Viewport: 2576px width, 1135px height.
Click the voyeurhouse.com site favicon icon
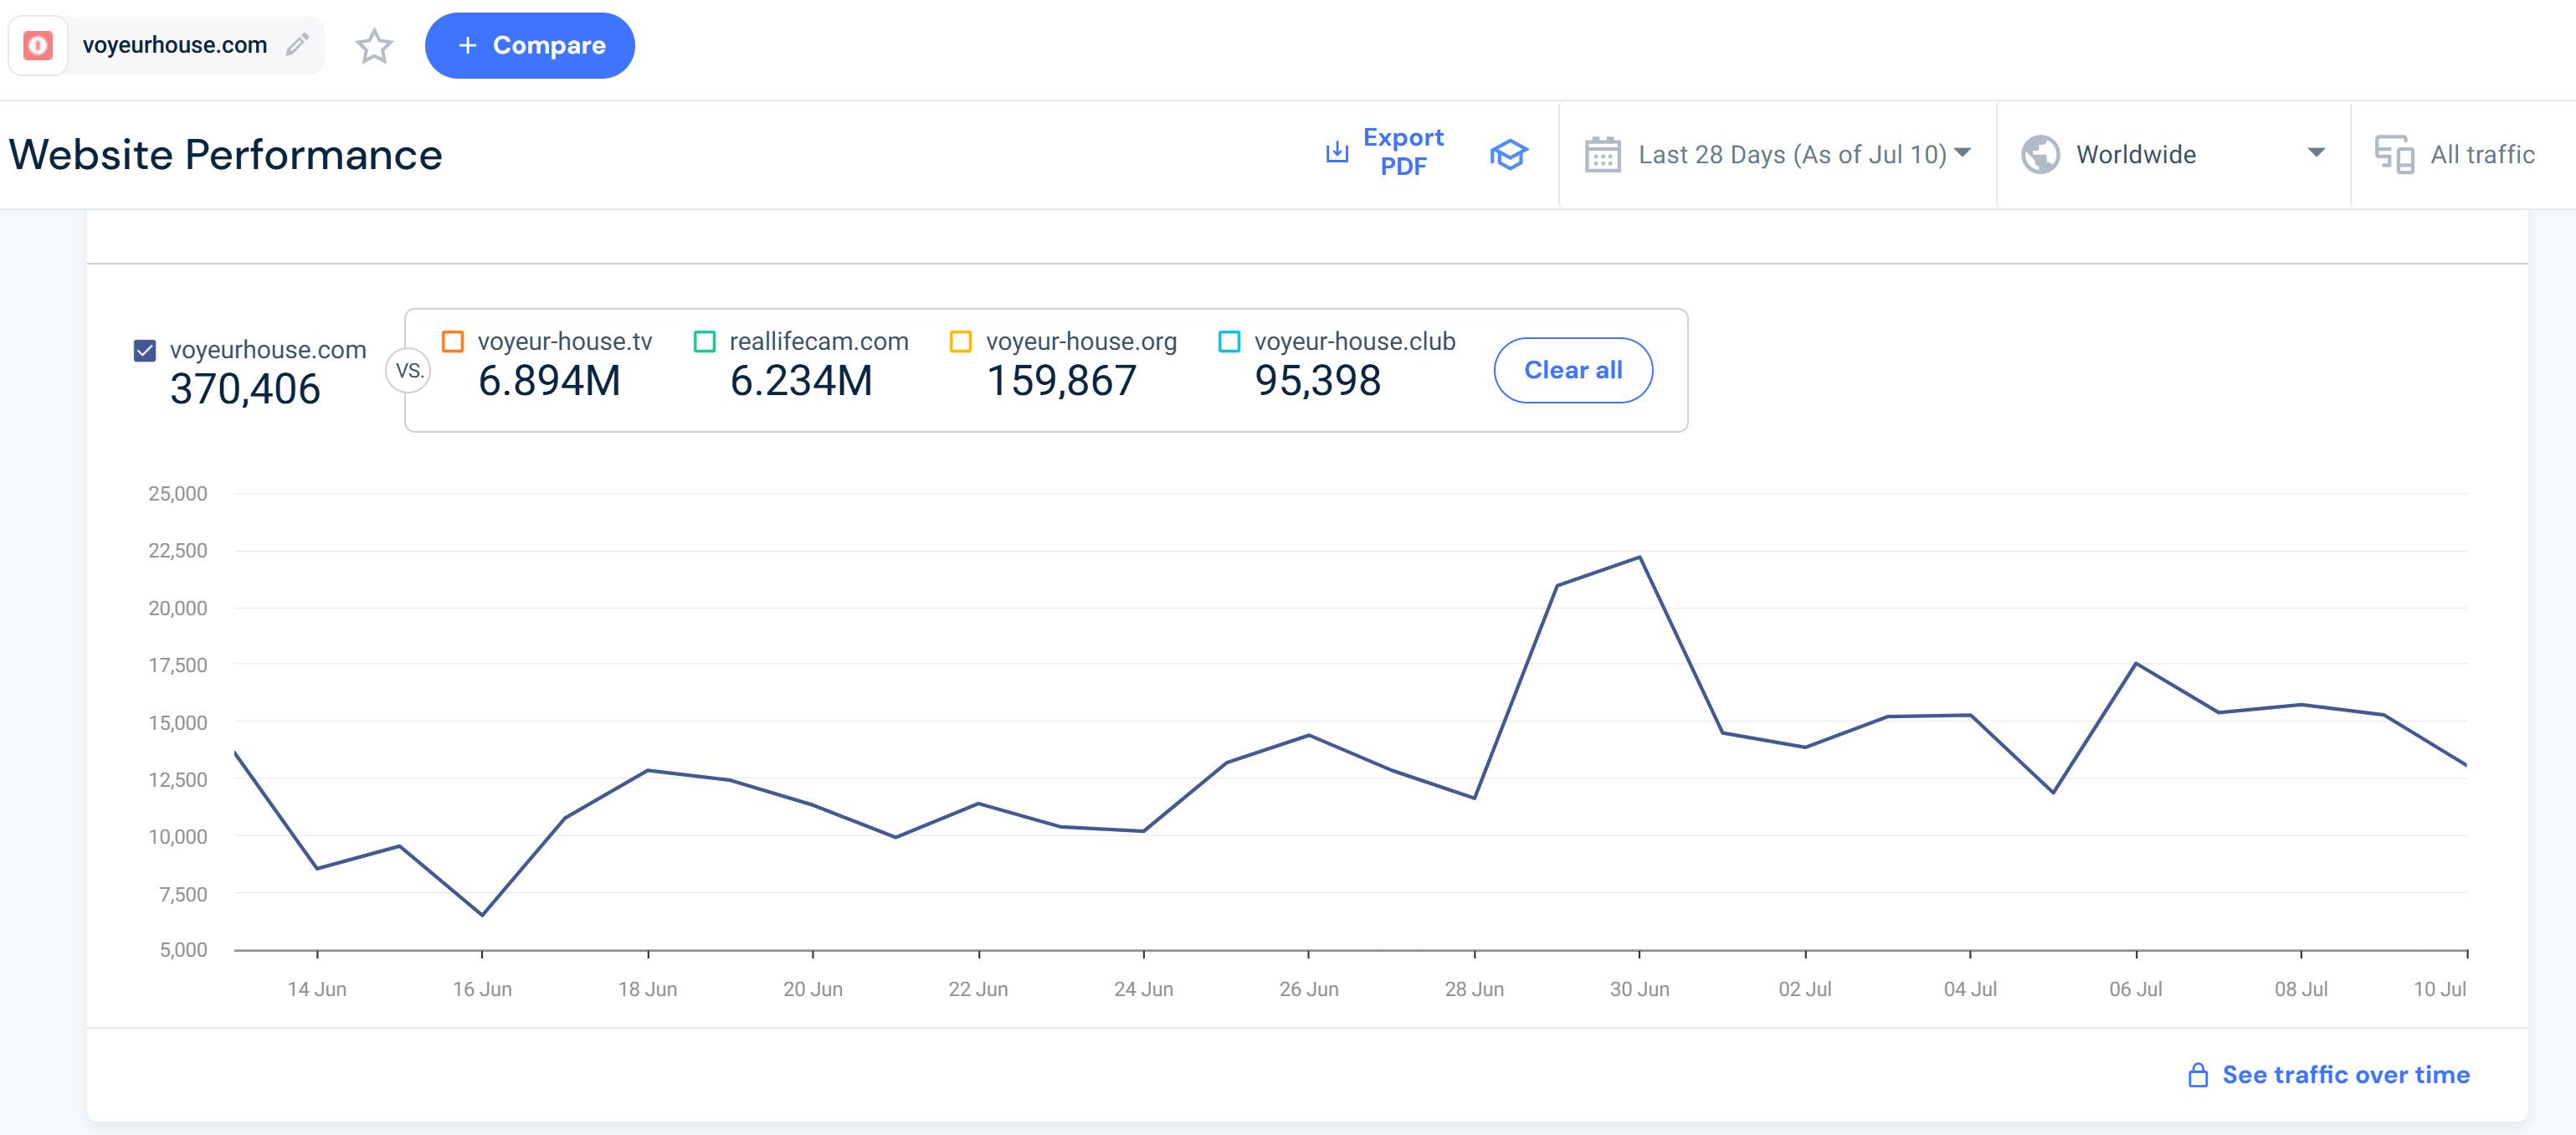point(38,45)
